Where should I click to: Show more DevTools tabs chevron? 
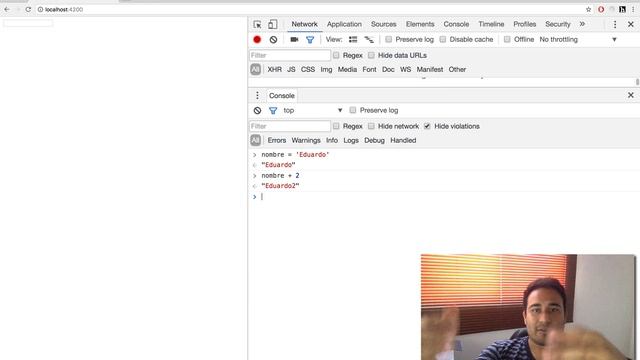(x=582, y=24)
